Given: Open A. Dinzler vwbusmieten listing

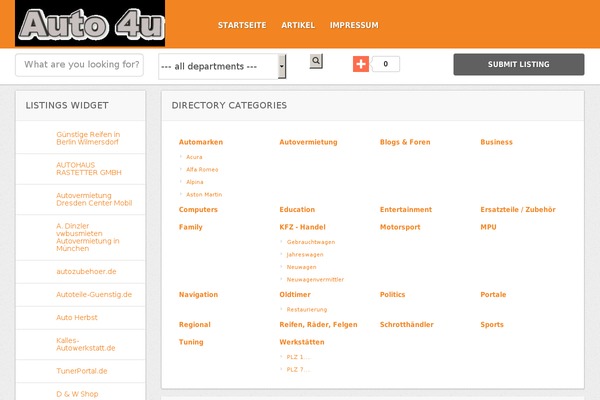Looking at the screenshot, I should tap(88, 237).
